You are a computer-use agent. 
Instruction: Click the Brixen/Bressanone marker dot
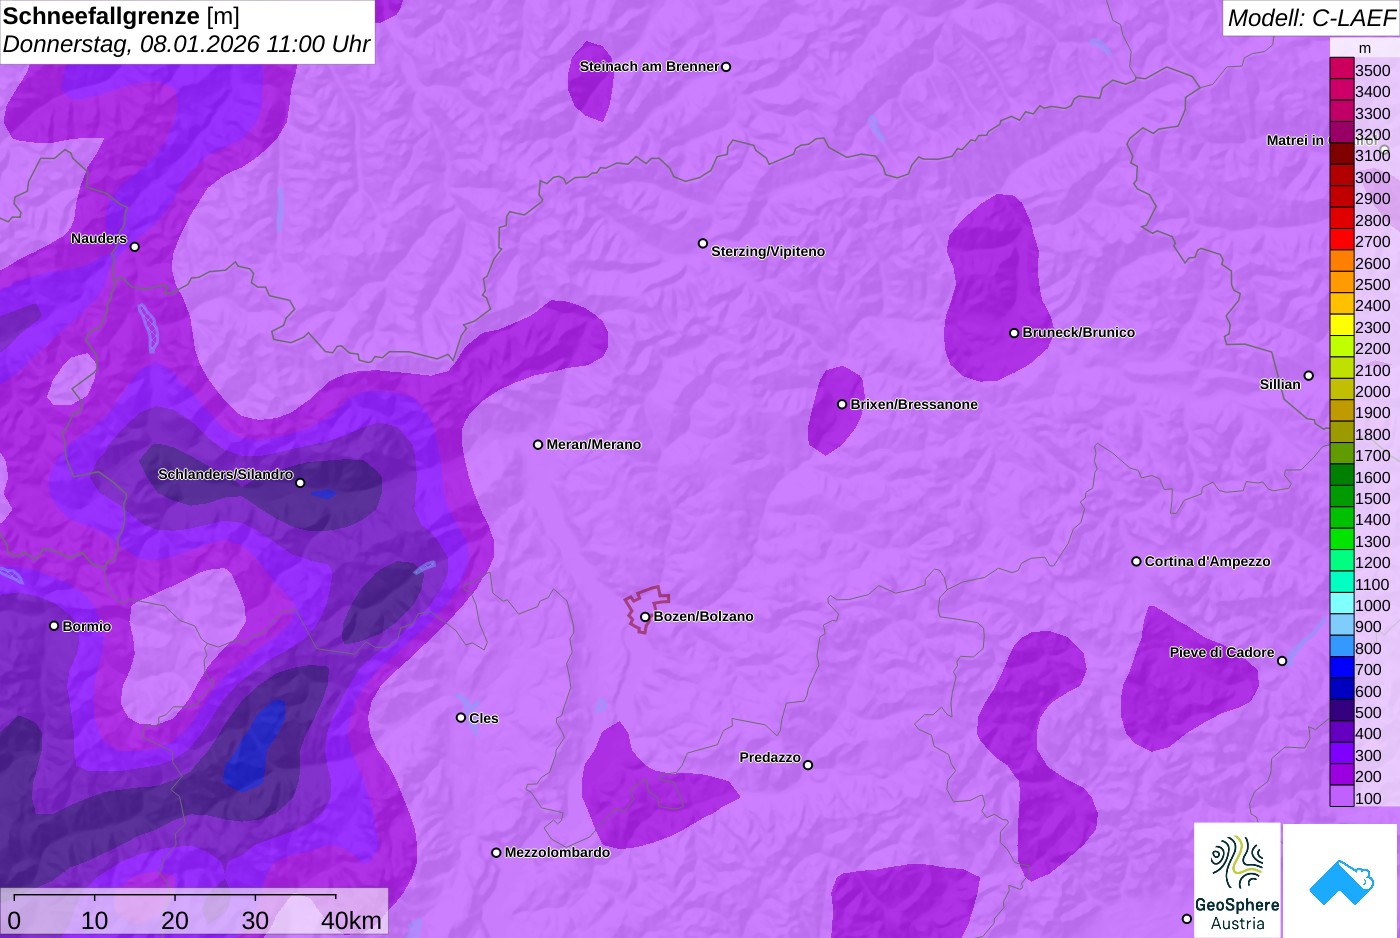pyautogui.click(x=842, y=404)
